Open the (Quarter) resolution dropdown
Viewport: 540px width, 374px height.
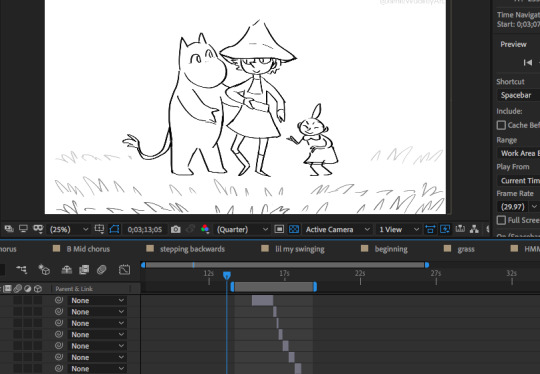click(x=242, y=229)
